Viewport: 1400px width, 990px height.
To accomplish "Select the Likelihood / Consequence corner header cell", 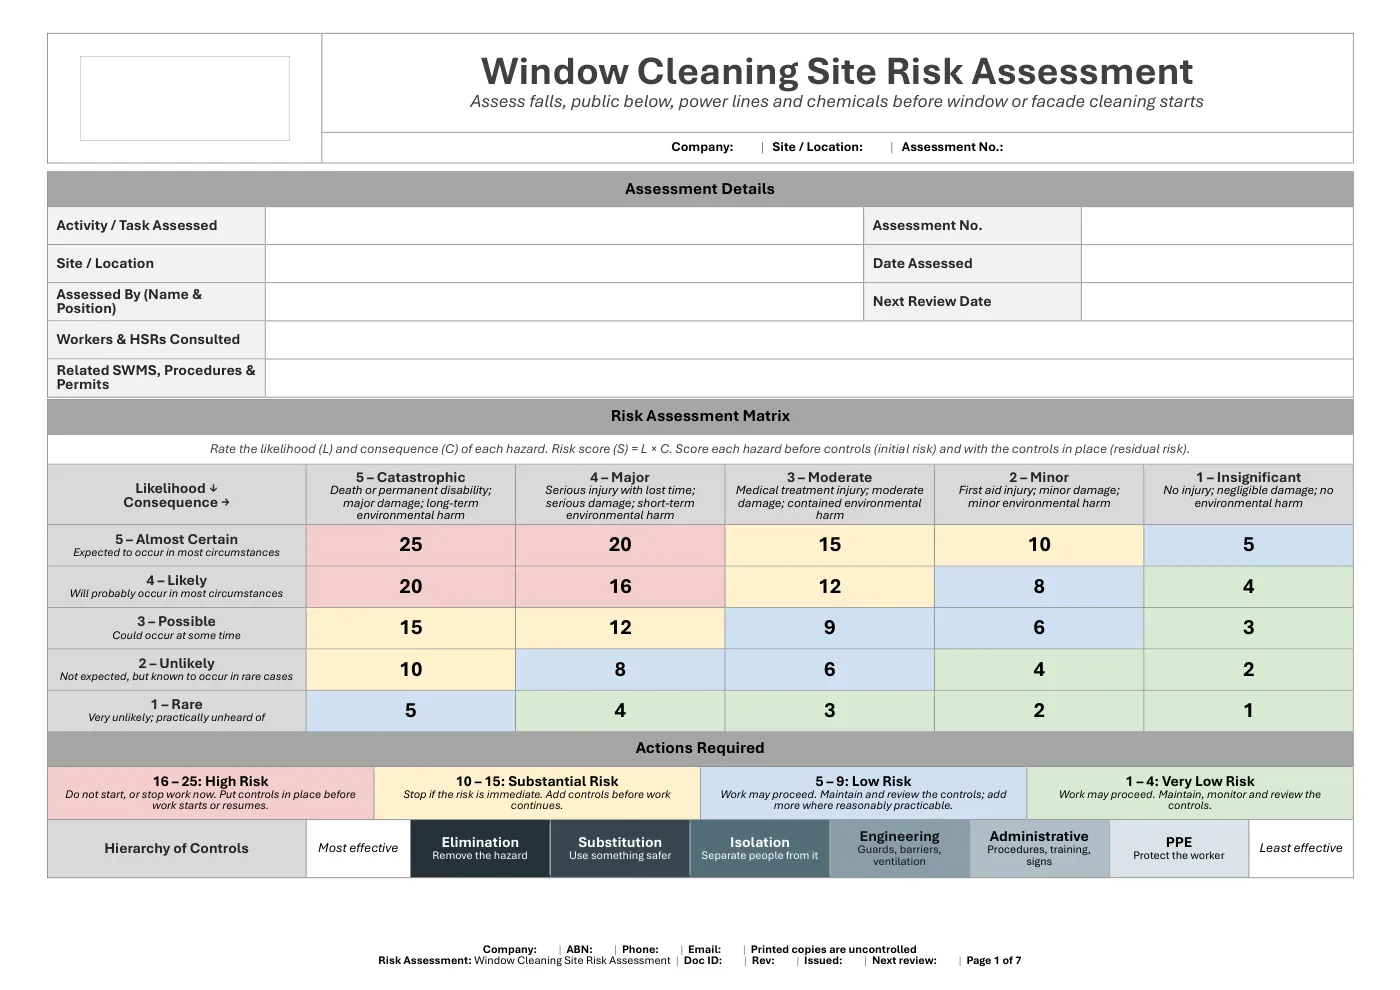I will [x=177, y=495].
